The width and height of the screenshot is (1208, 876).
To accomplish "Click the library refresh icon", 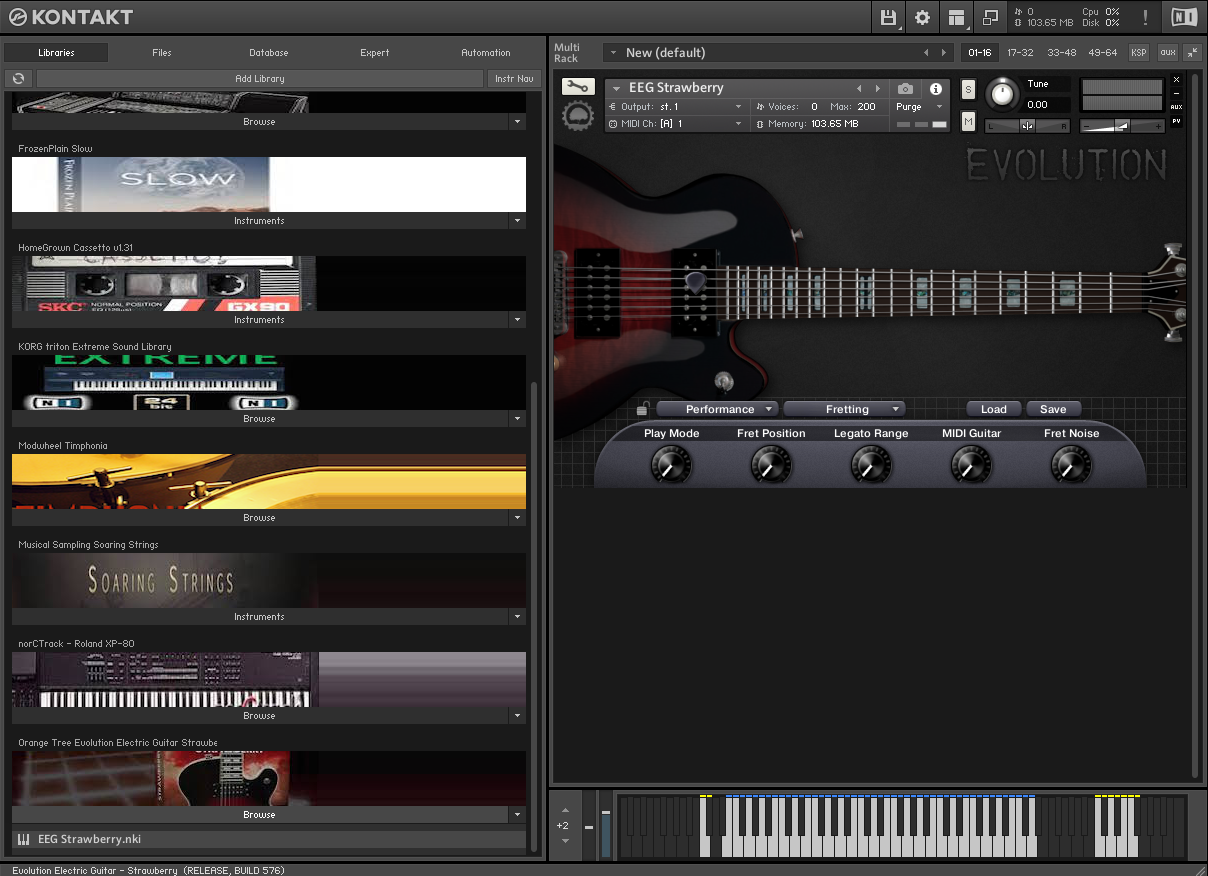I will (19, 78).
